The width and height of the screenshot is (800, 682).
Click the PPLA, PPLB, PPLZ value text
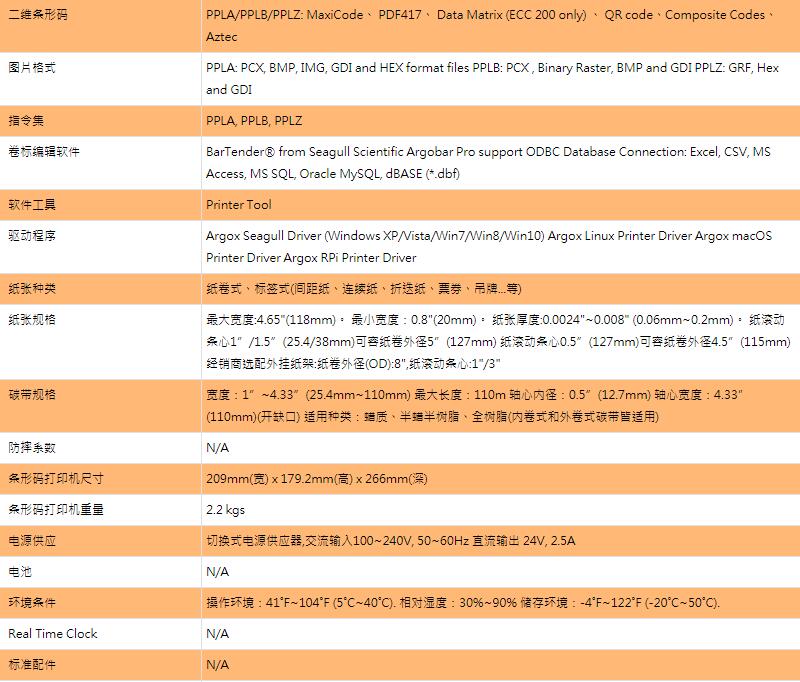click(x=254, y=120)
